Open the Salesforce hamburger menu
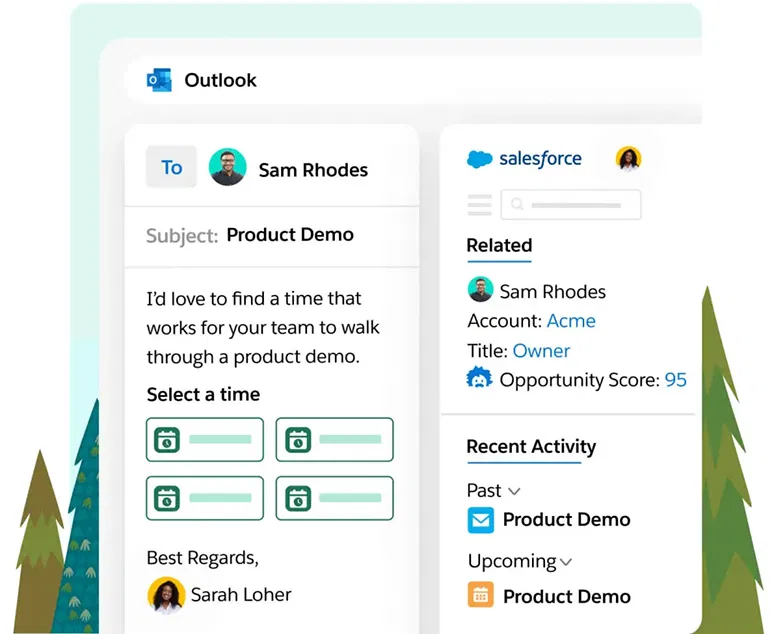The height and width of the screenshot is (634, 774). coord(479,205)
